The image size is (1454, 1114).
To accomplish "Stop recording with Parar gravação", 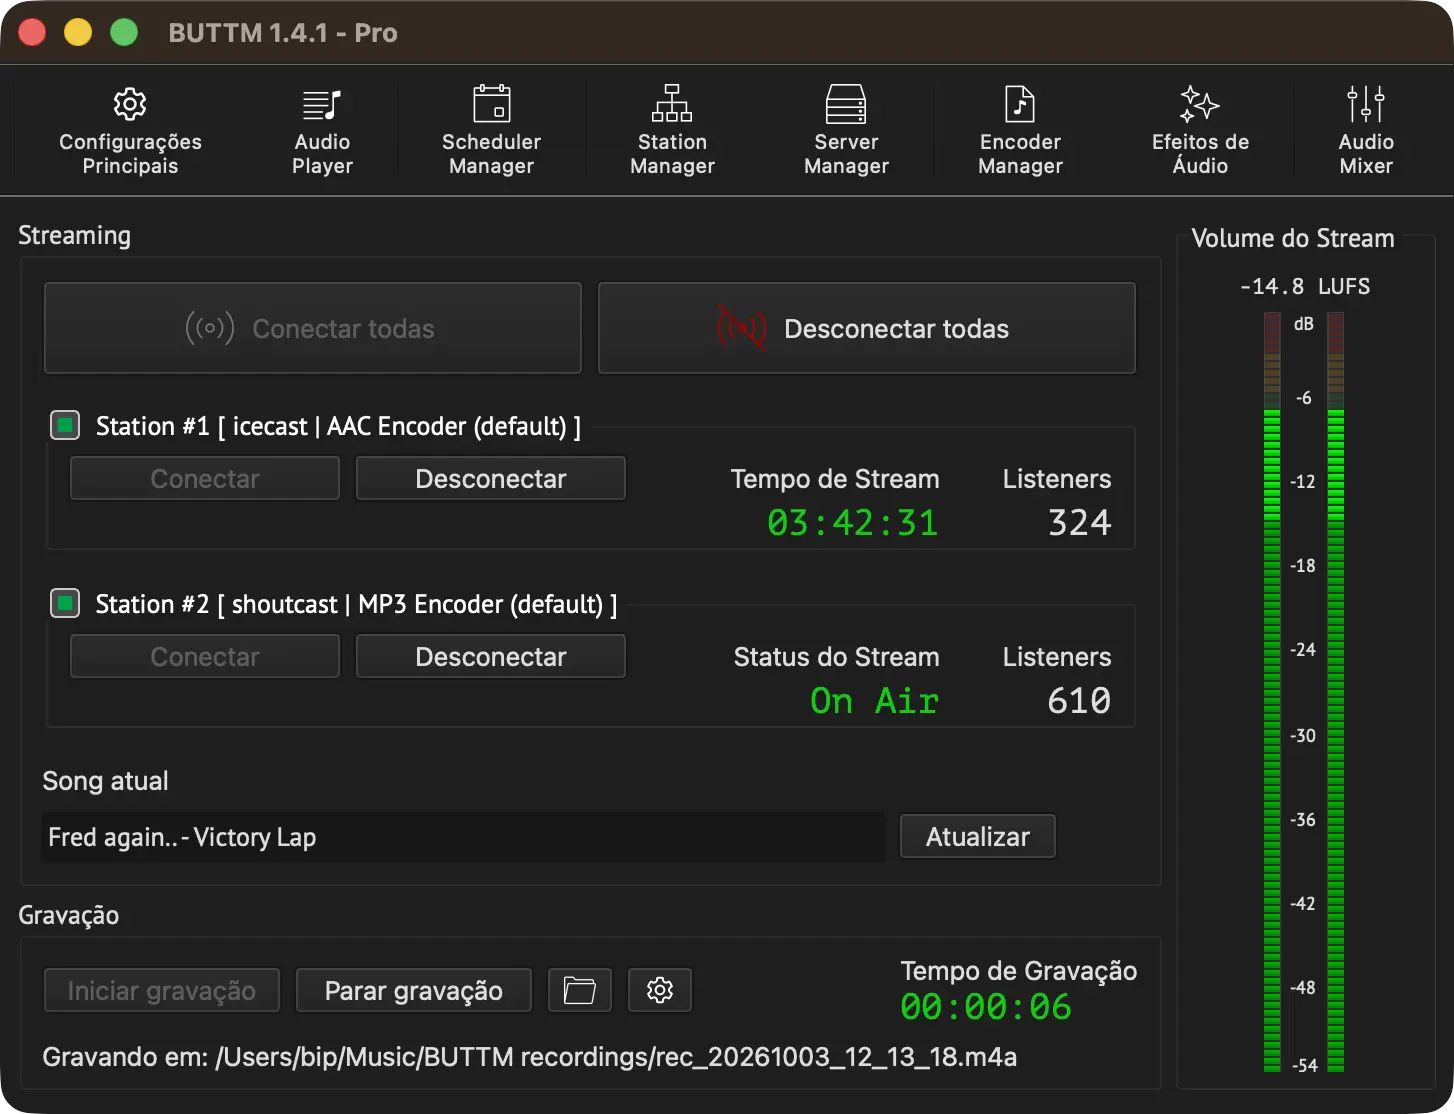I will pos(414,990).
